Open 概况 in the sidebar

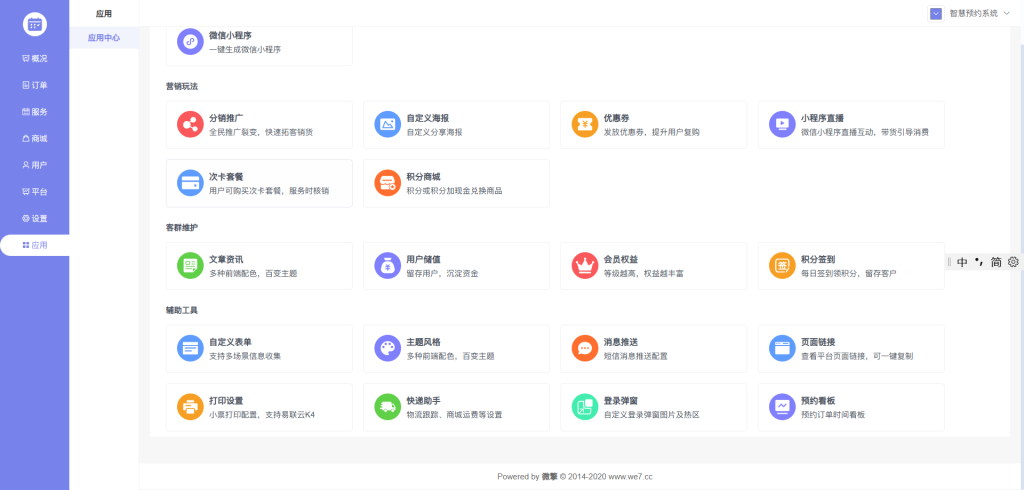35,58
